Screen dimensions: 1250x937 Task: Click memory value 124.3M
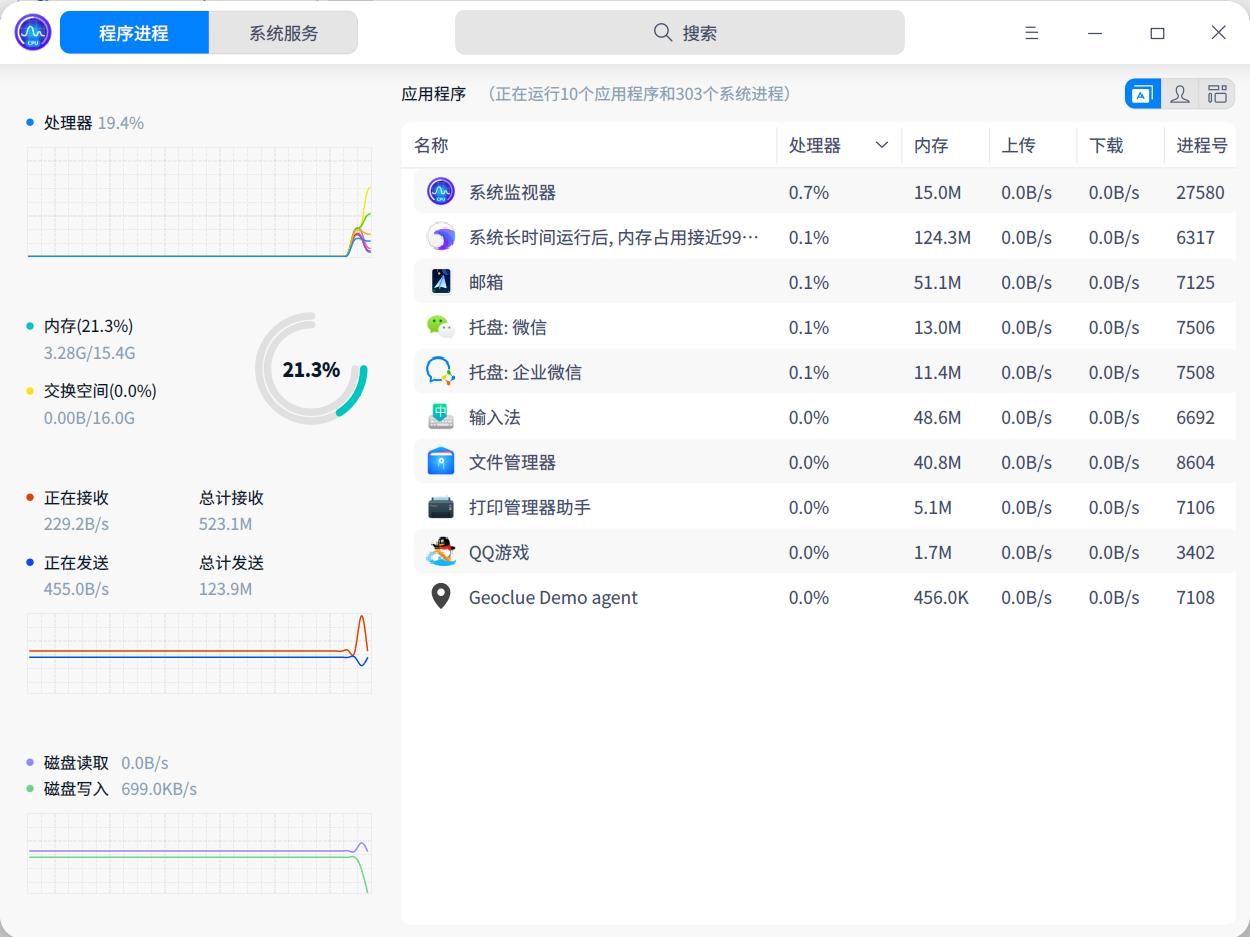(x=942, y=238)
